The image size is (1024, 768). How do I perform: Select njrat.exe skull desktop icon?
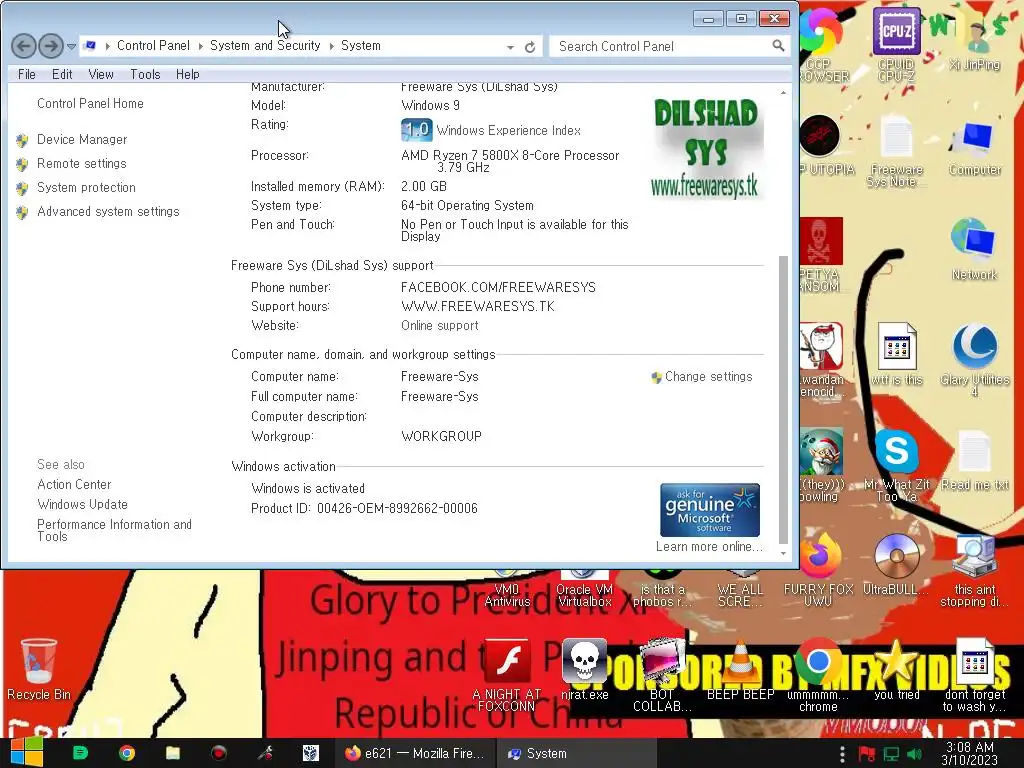[x=584, y=669]
